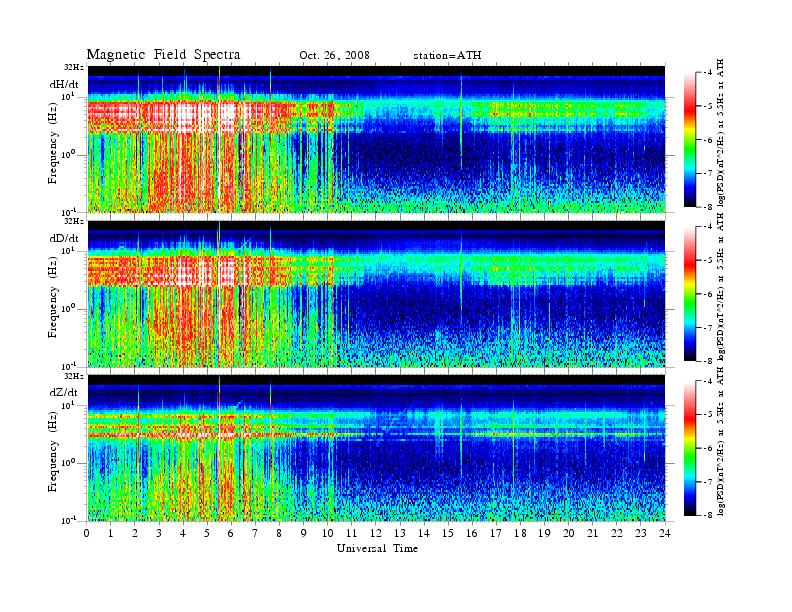The image size is (792, 612).
Task: Click the "station=ATH" label
Action: (x=447, y=56)
